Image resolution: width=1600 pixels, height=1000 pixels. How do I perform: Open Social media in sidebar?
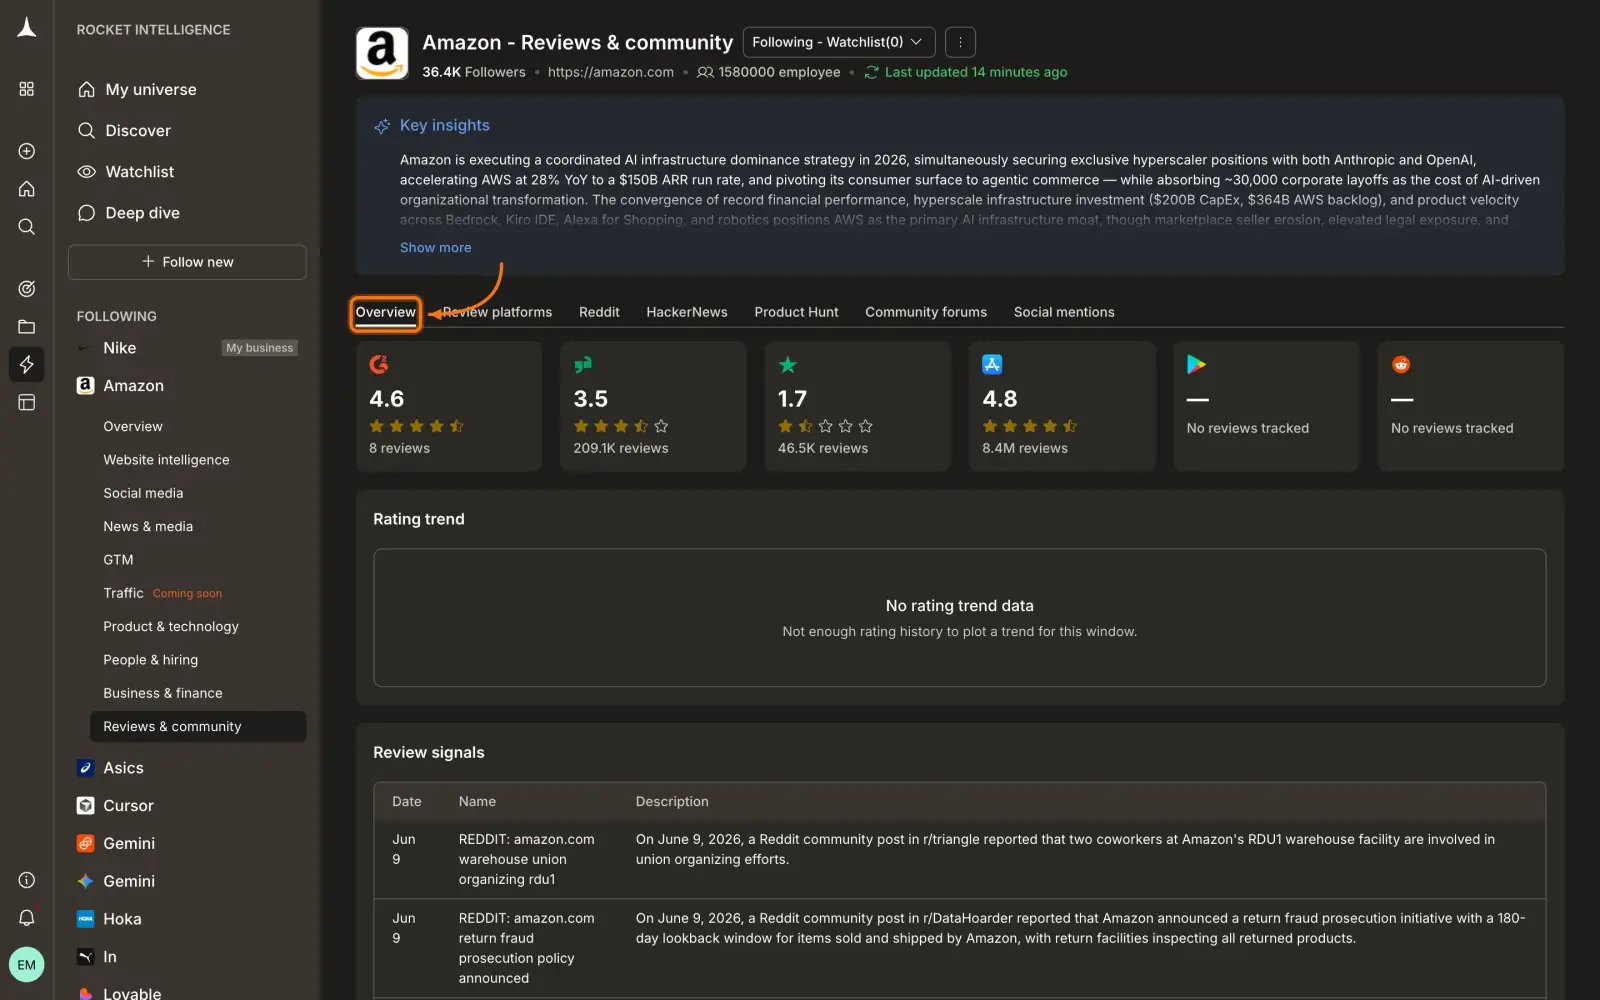[x=143, y=493]
